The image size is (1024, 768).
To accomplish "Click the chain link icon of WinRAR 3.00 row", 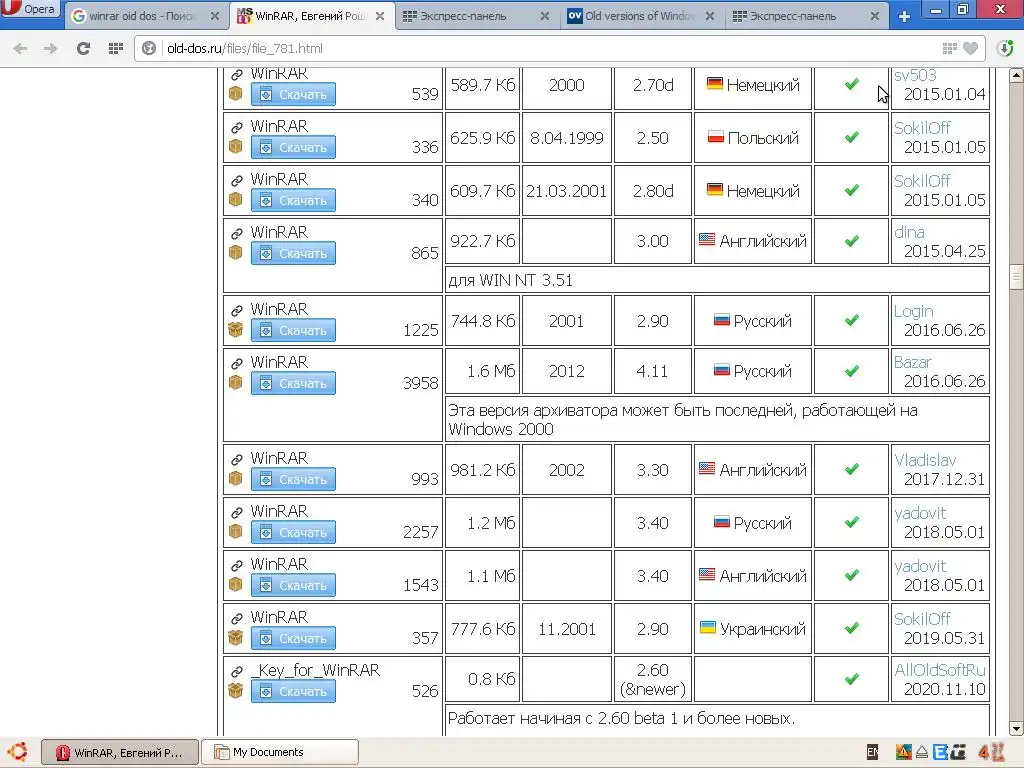I will point(236,233).
